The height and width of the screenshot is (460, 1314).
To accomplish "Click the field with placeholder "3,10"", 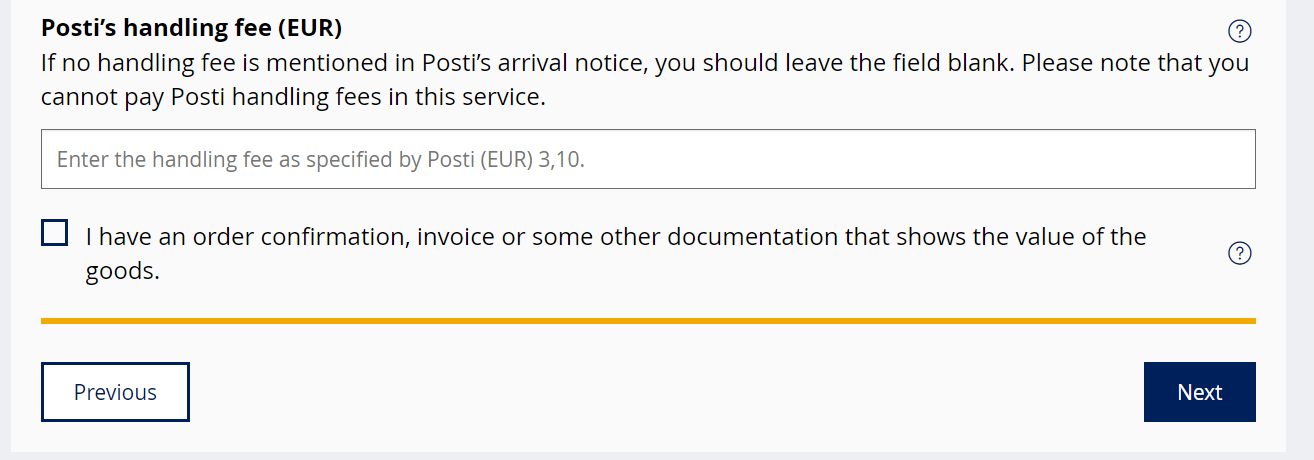I will click(x=648, y=159).
